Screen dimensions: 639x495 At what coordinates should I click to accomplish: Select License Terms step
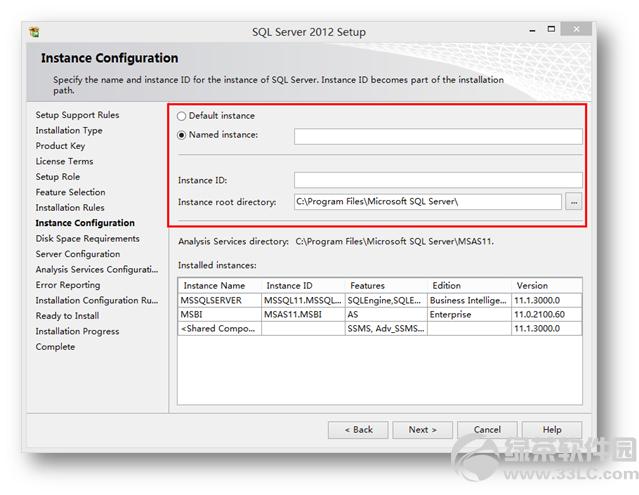pos(64,161)
